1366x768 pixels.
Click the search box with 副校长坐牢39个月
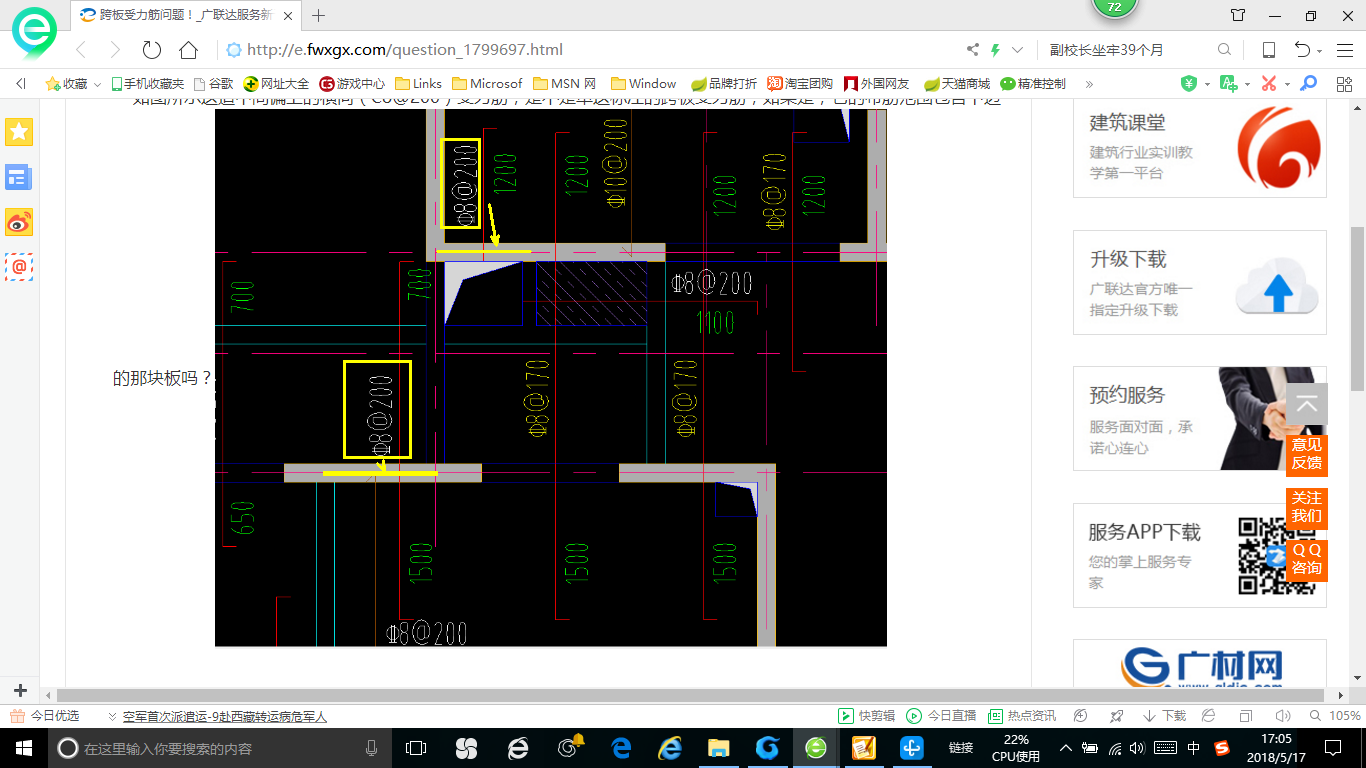[x=1128, y=50]
